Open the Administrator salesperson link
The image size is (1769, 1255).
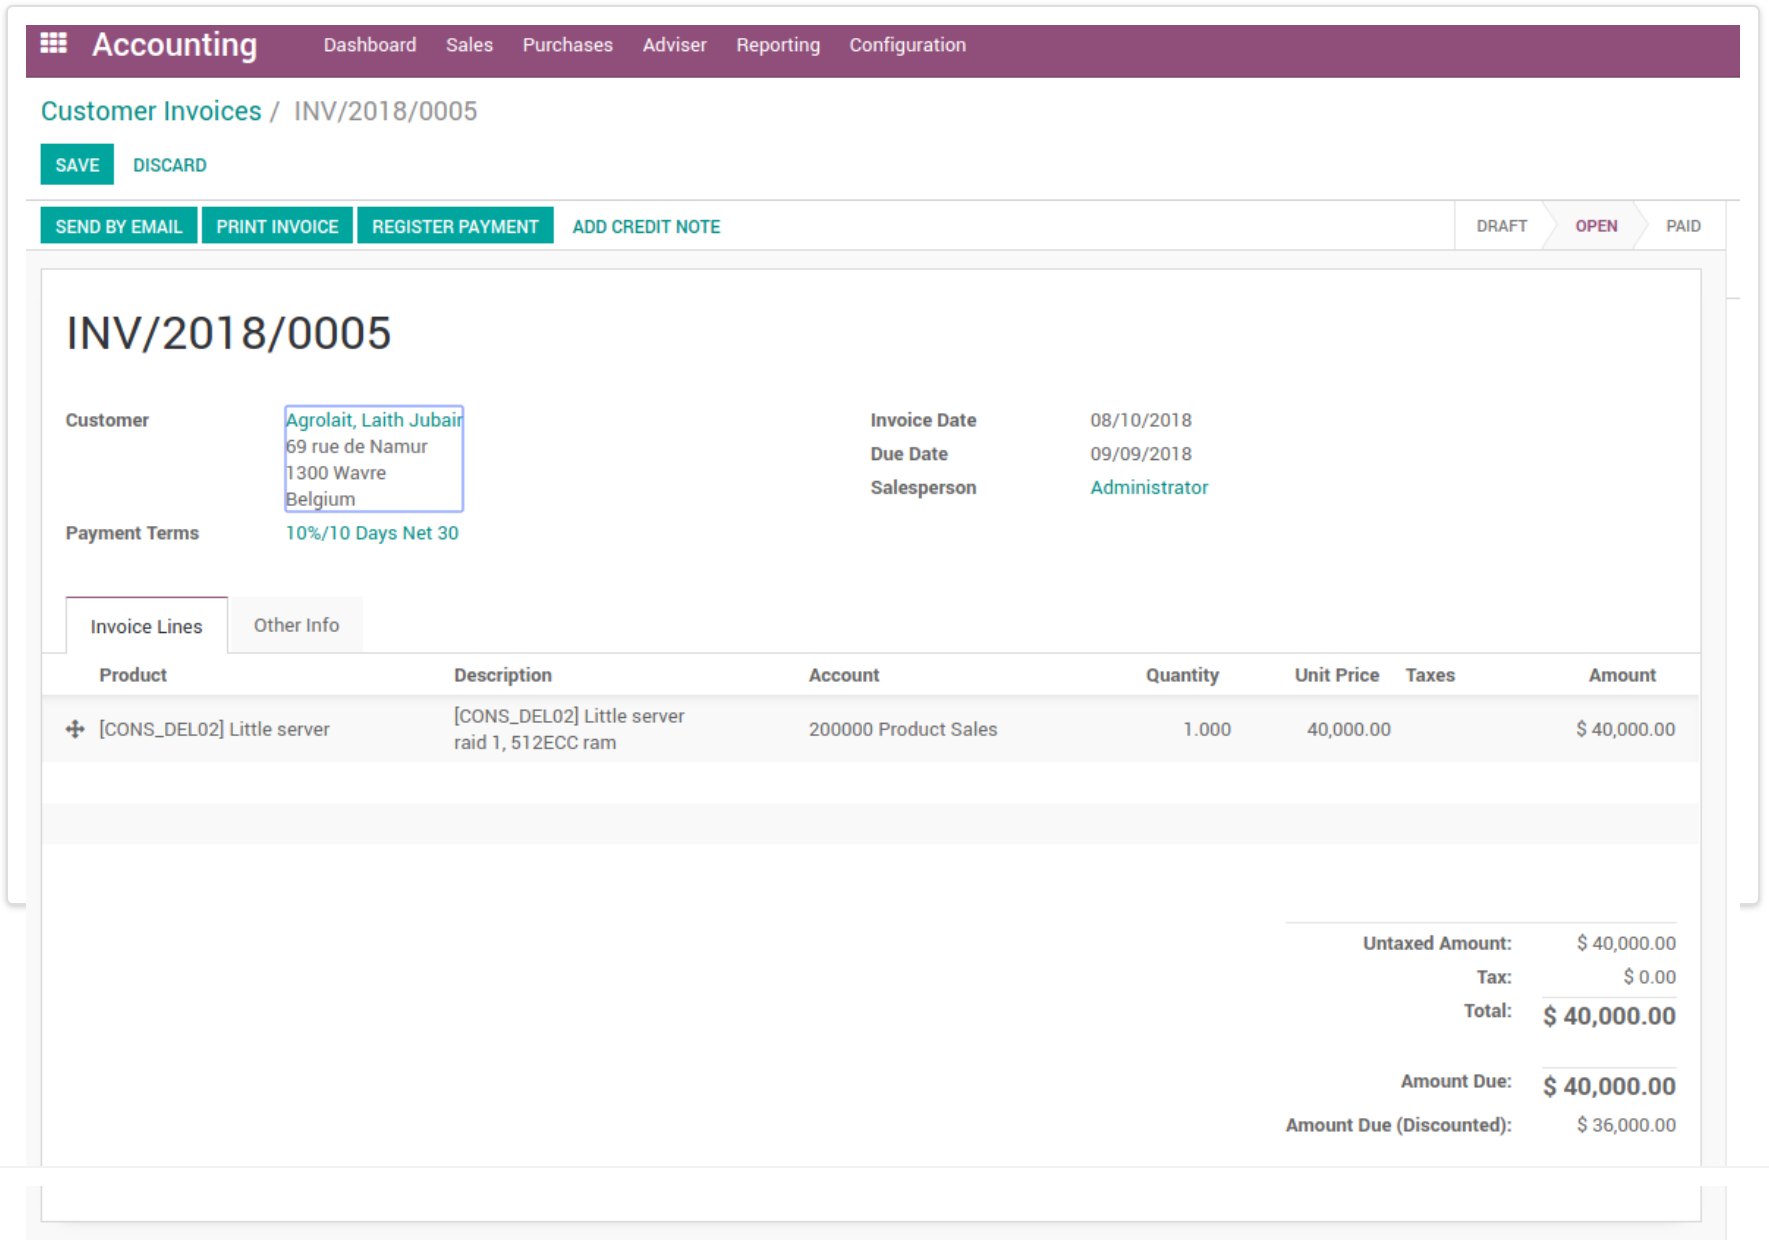click(1148, 487)
